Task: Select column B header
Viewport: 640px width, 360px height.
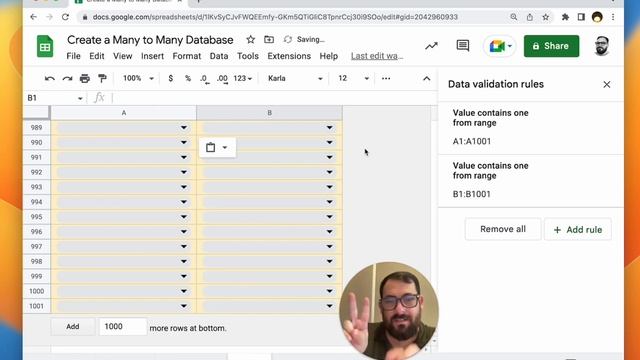Action: [269, 113]
